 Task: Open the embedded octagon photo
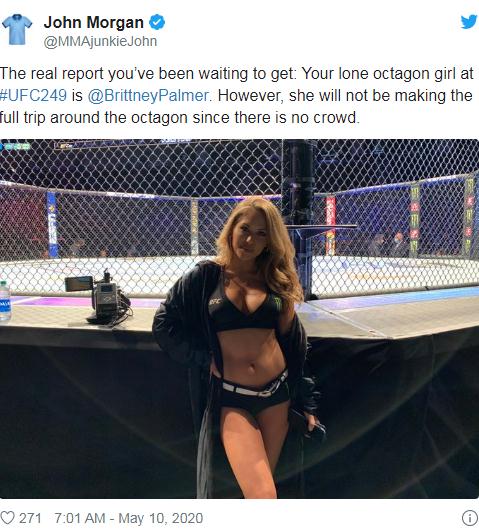239,319
